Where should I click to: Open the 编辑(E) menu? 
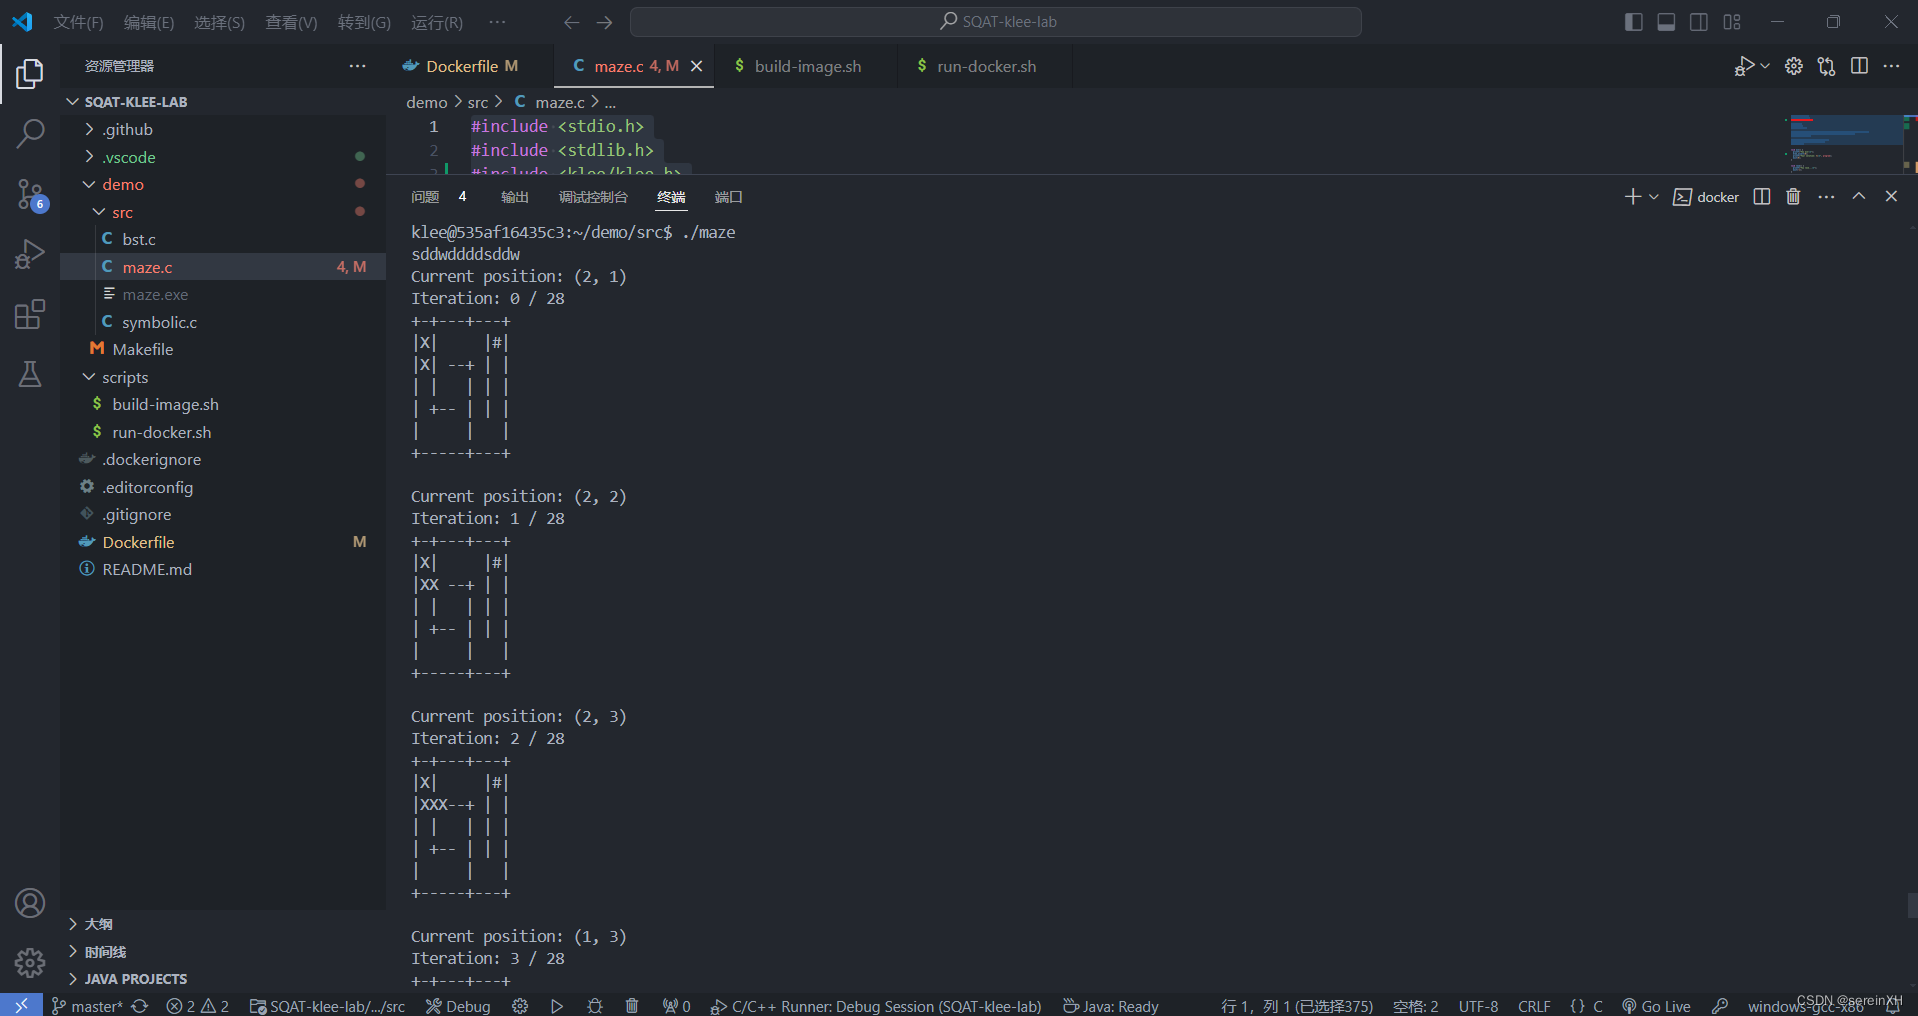pos(148,22)
